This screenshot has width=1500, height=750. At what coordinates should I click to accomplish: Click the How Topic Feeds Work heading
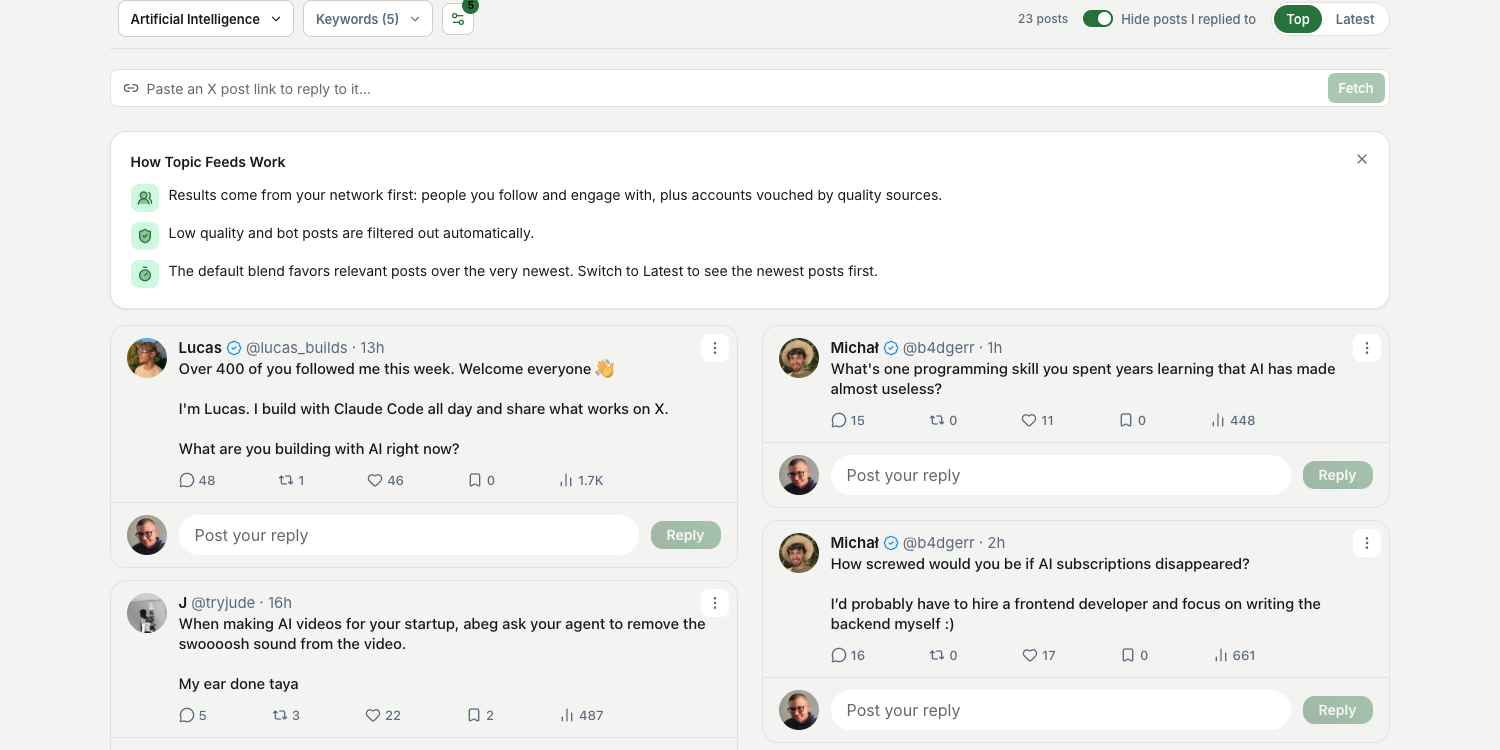[x=208, y=162]
